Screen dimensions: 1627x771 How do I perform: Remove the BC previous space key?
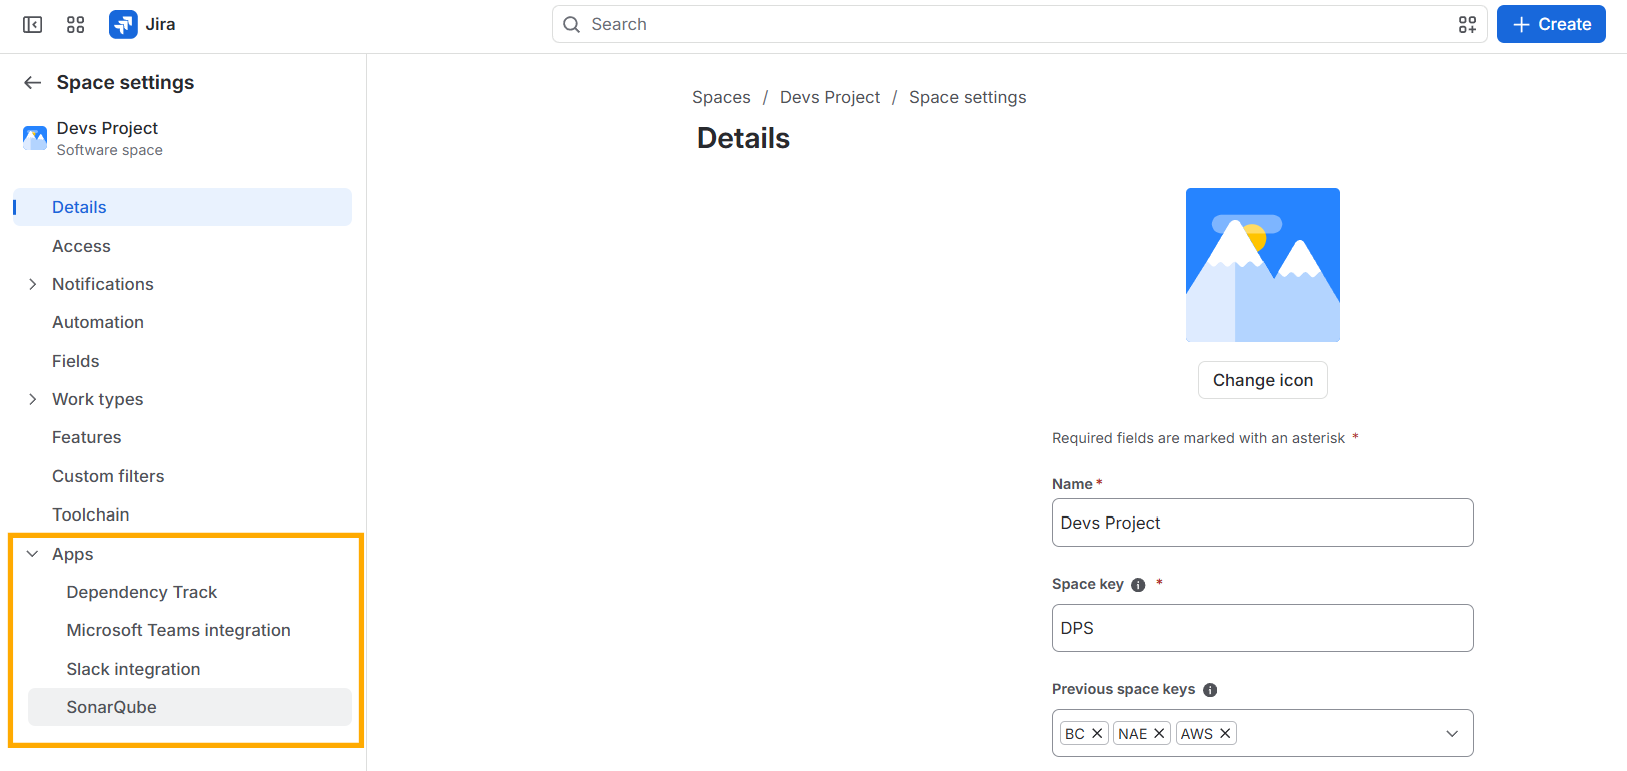coord(1097,733)
